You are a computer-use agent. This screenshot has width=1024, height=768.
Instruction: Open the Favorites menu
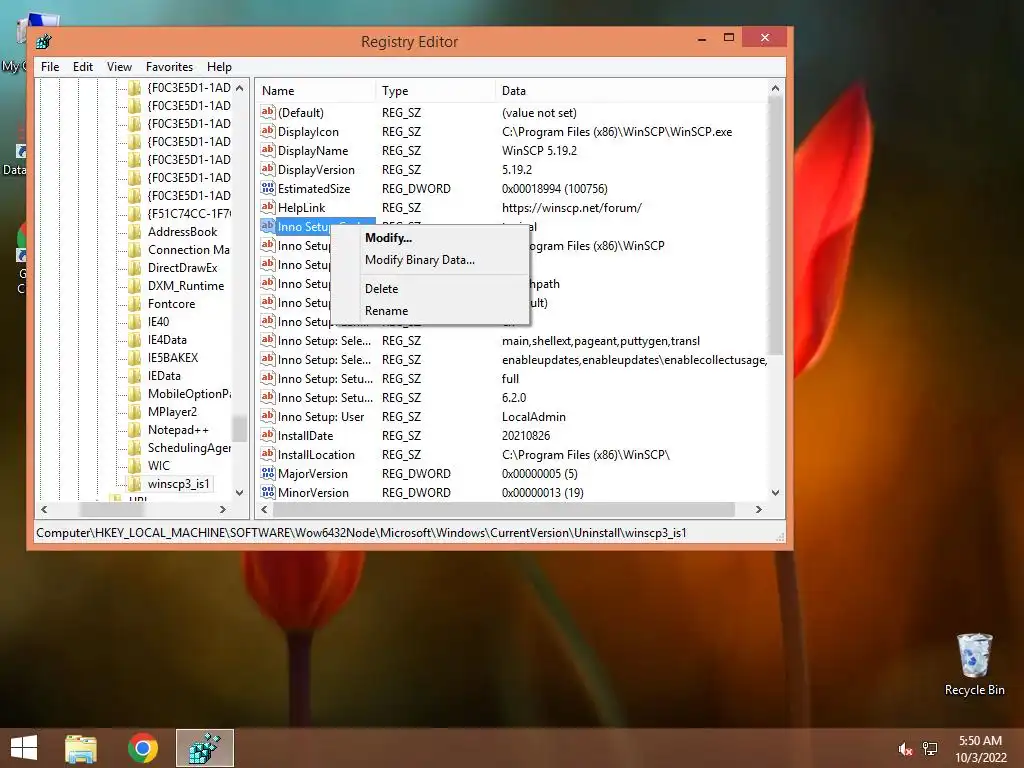169,67
